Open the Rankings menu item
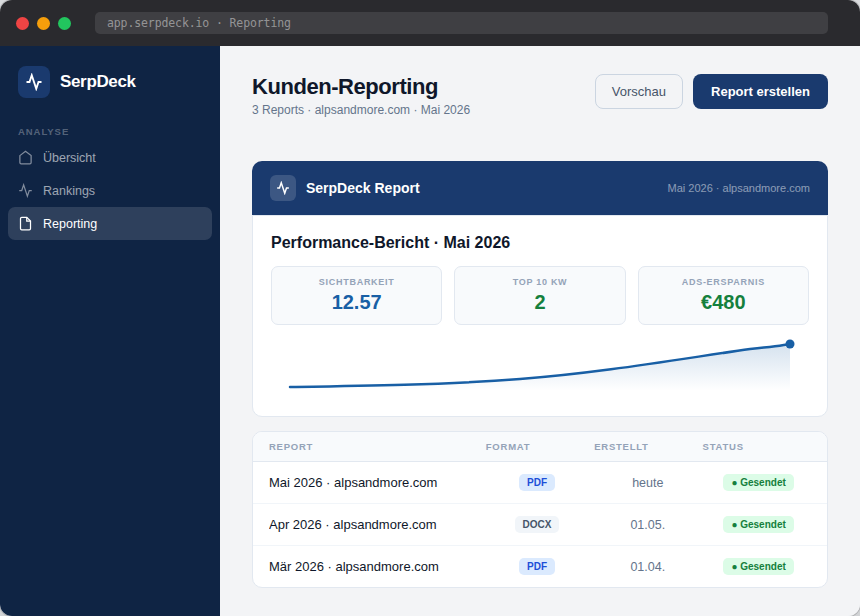This screenshot has width=860, height=616. tap(110, 191)
